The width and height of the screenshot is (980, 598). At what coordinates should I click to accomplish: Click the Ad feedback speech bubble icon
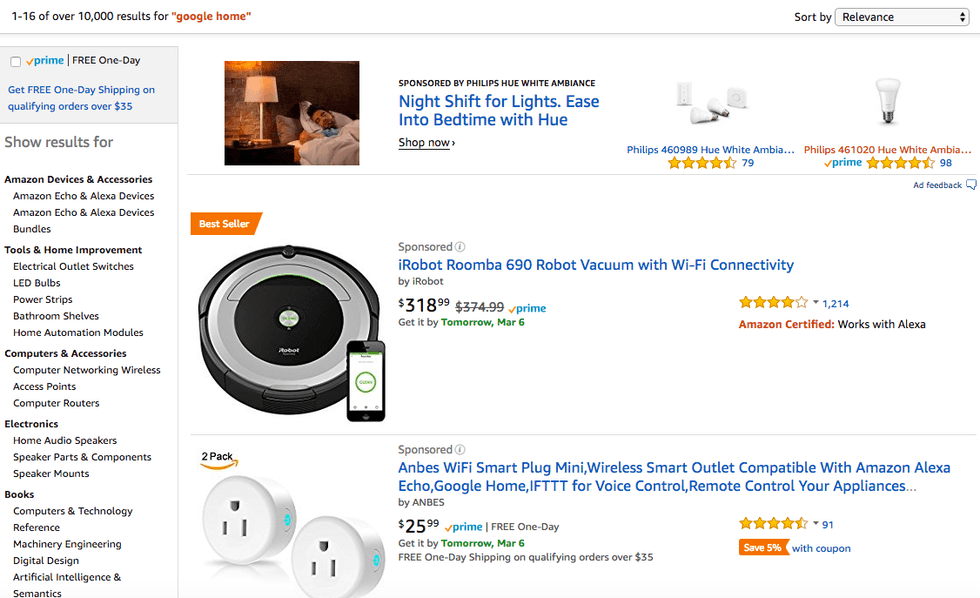click(x=970, y=185)
